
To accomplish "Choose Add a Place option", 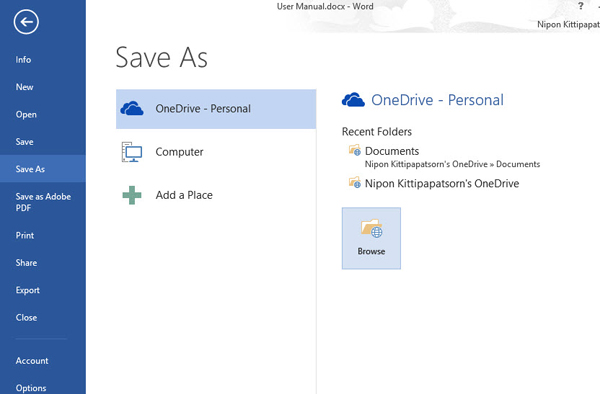I will tap(216, 195).
